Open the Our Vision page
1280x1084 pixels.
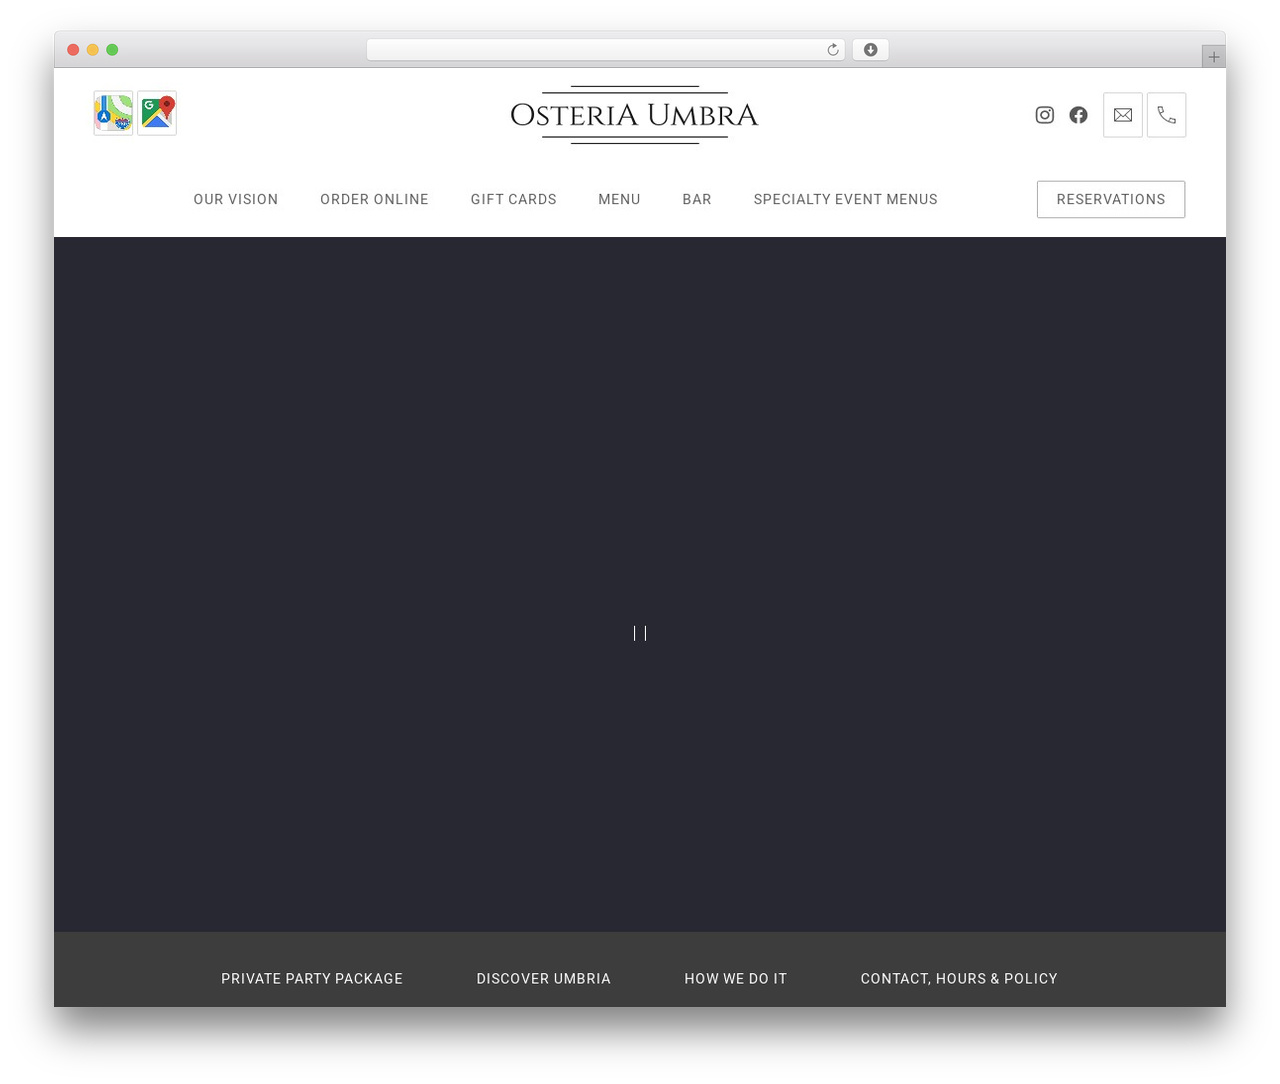[x=236, y=199]
